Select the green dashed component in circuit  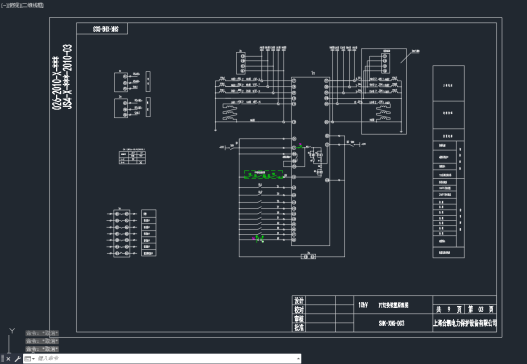point(263,174)
